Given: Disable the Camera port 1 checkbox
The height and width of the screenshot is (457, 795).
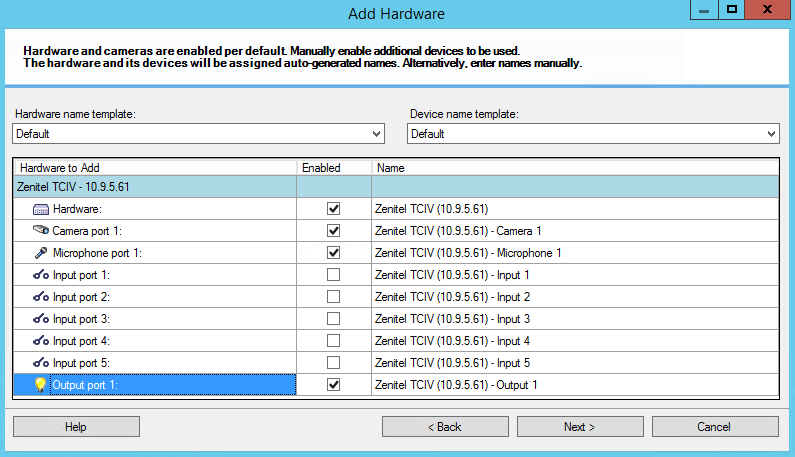Looking at the screenshot, I should coord(334,231).
